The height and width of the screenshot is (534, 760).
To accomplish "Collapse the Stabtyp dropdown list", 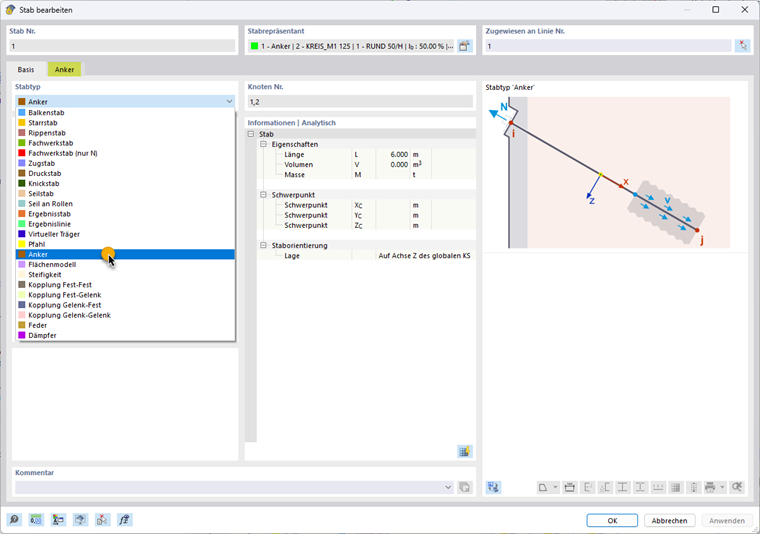I will [x=229, y=101].
